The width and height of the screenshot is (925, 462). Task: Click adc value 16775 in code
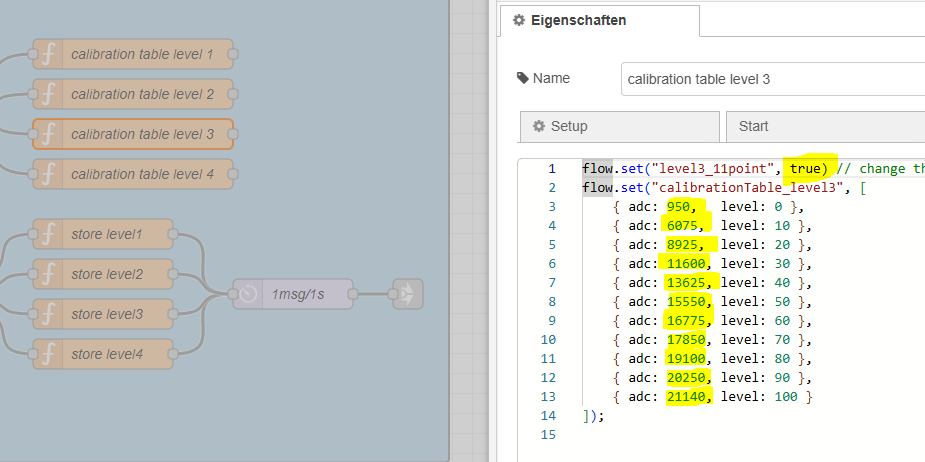[685, 320]
